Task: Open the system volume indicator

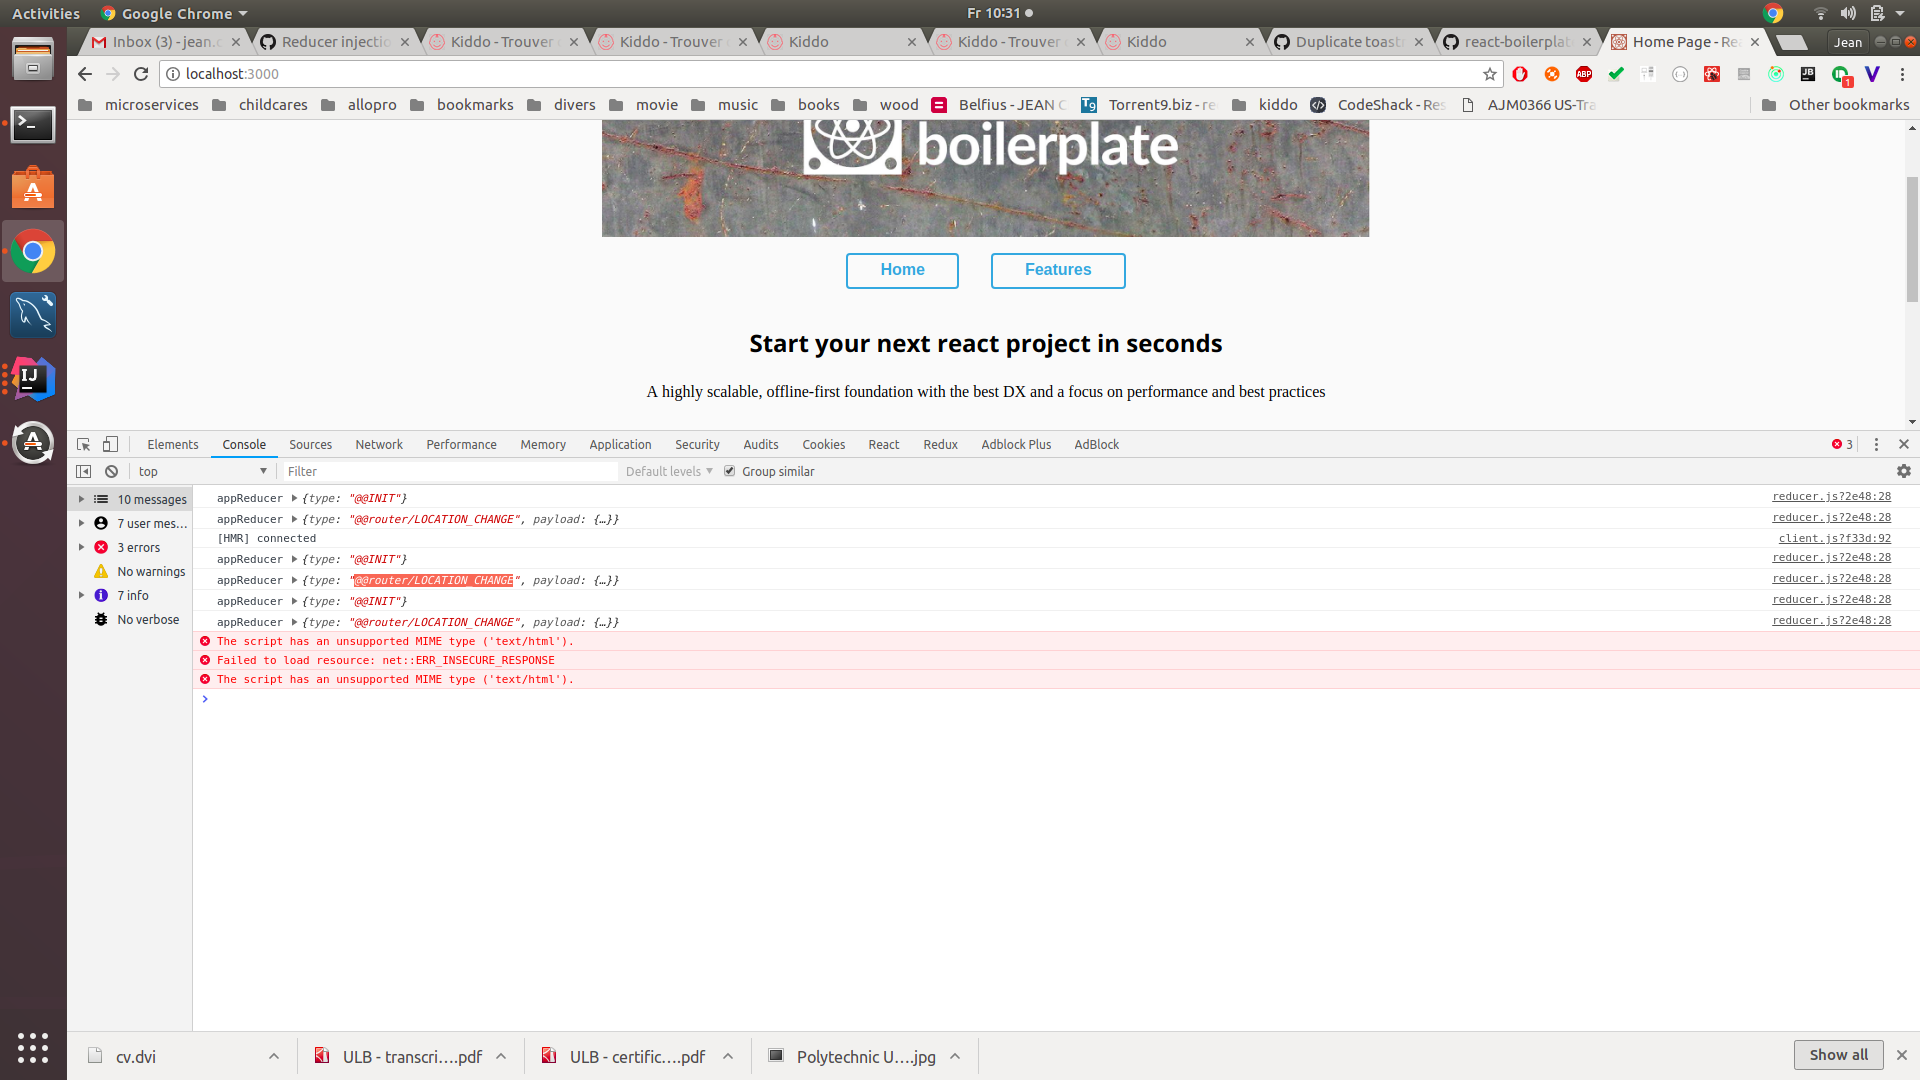Action: point(1848,13)
